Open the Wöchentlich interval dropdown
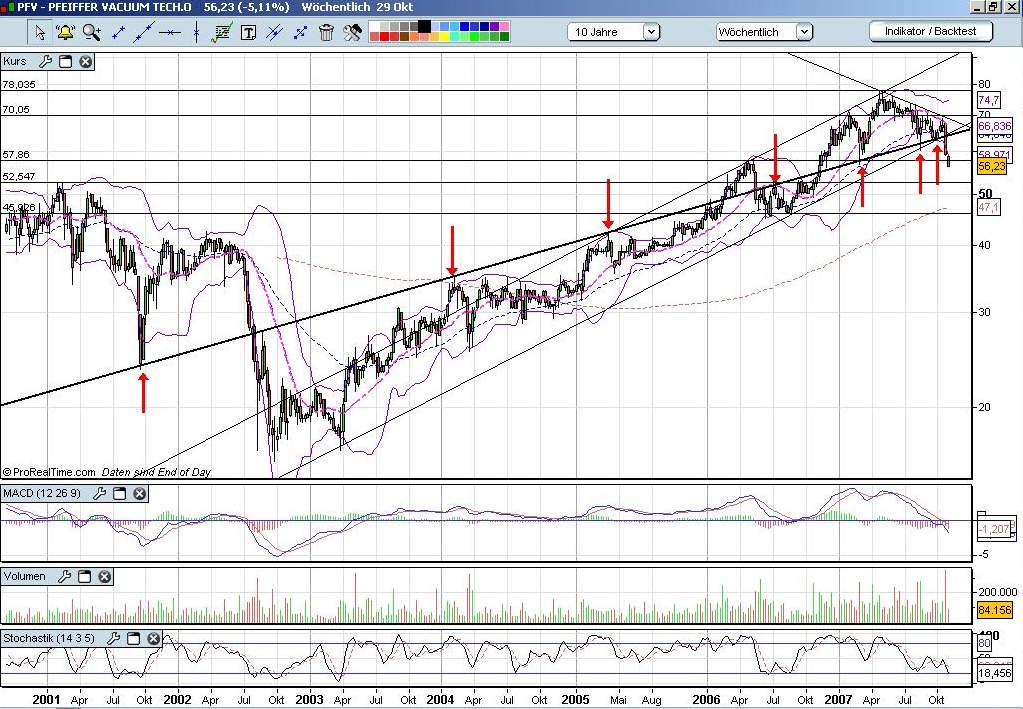 (x=764, y=31)
